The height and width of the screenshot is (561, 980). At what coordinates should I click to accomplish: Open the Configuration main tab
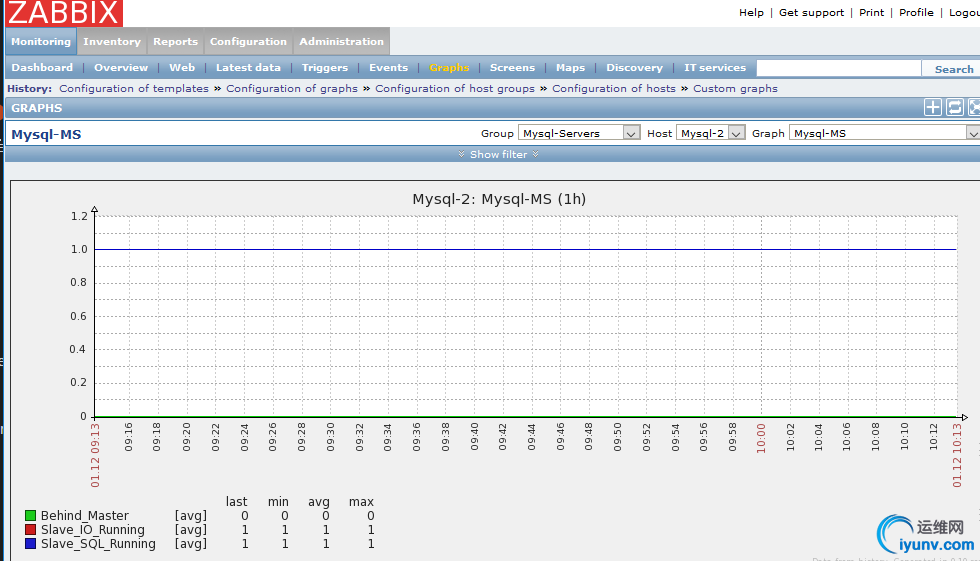tap(248, 41)
